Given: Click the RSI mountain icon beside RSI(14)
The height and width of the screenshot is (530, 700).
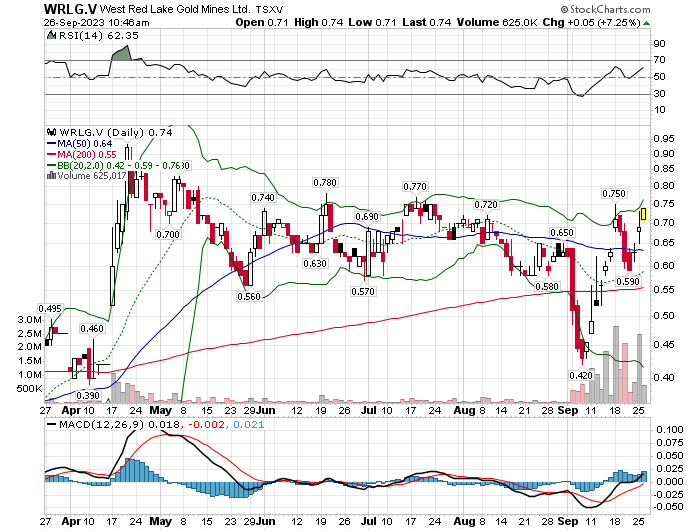Looking at the screenshot, I should tap(52, 35).
